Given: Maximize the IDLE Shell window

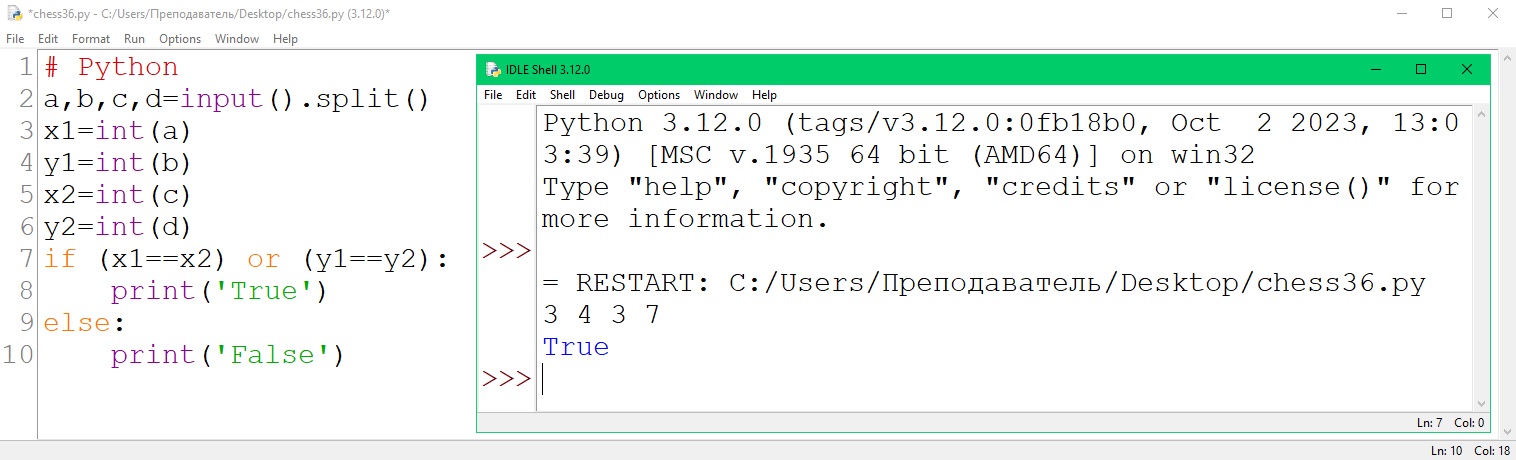Looking at the screenshot, I should click(x=1421, y=70).
